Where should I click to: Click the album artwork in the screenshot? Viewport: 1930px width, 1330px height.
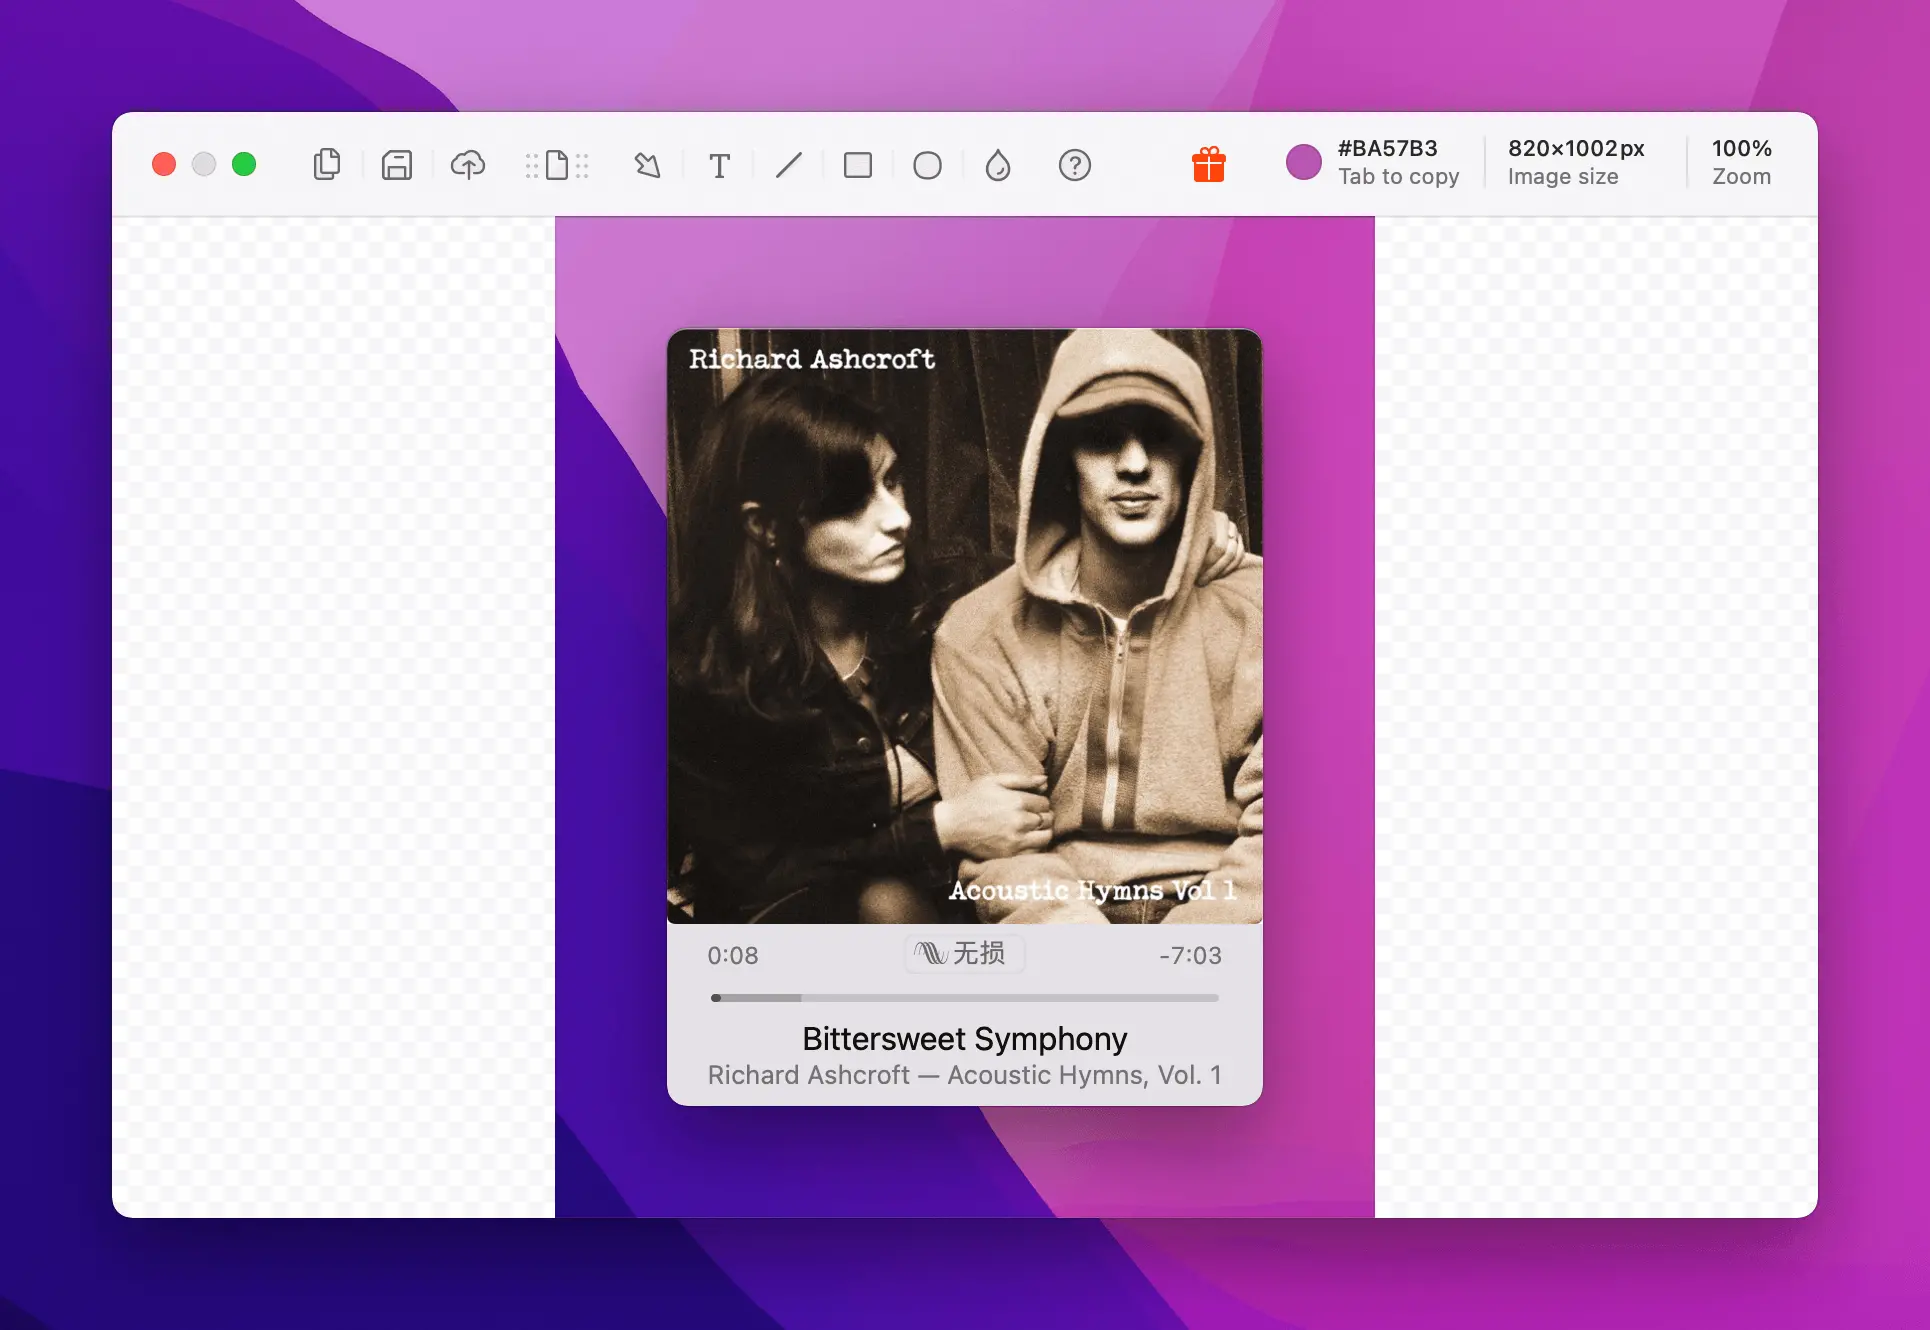(x=965, y=626)
